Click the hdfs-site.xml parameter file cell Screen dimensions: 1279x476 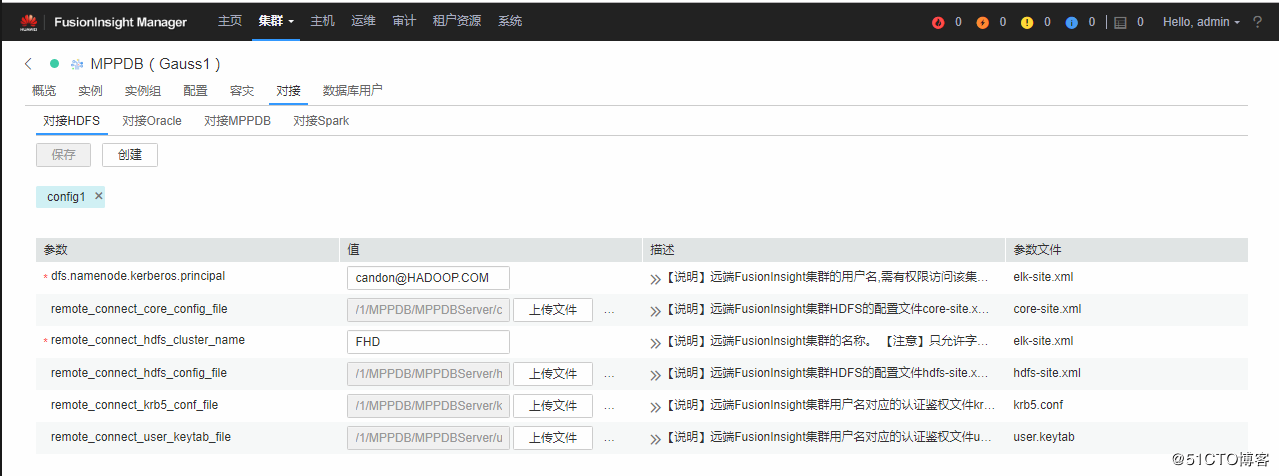coord(1047,373)
